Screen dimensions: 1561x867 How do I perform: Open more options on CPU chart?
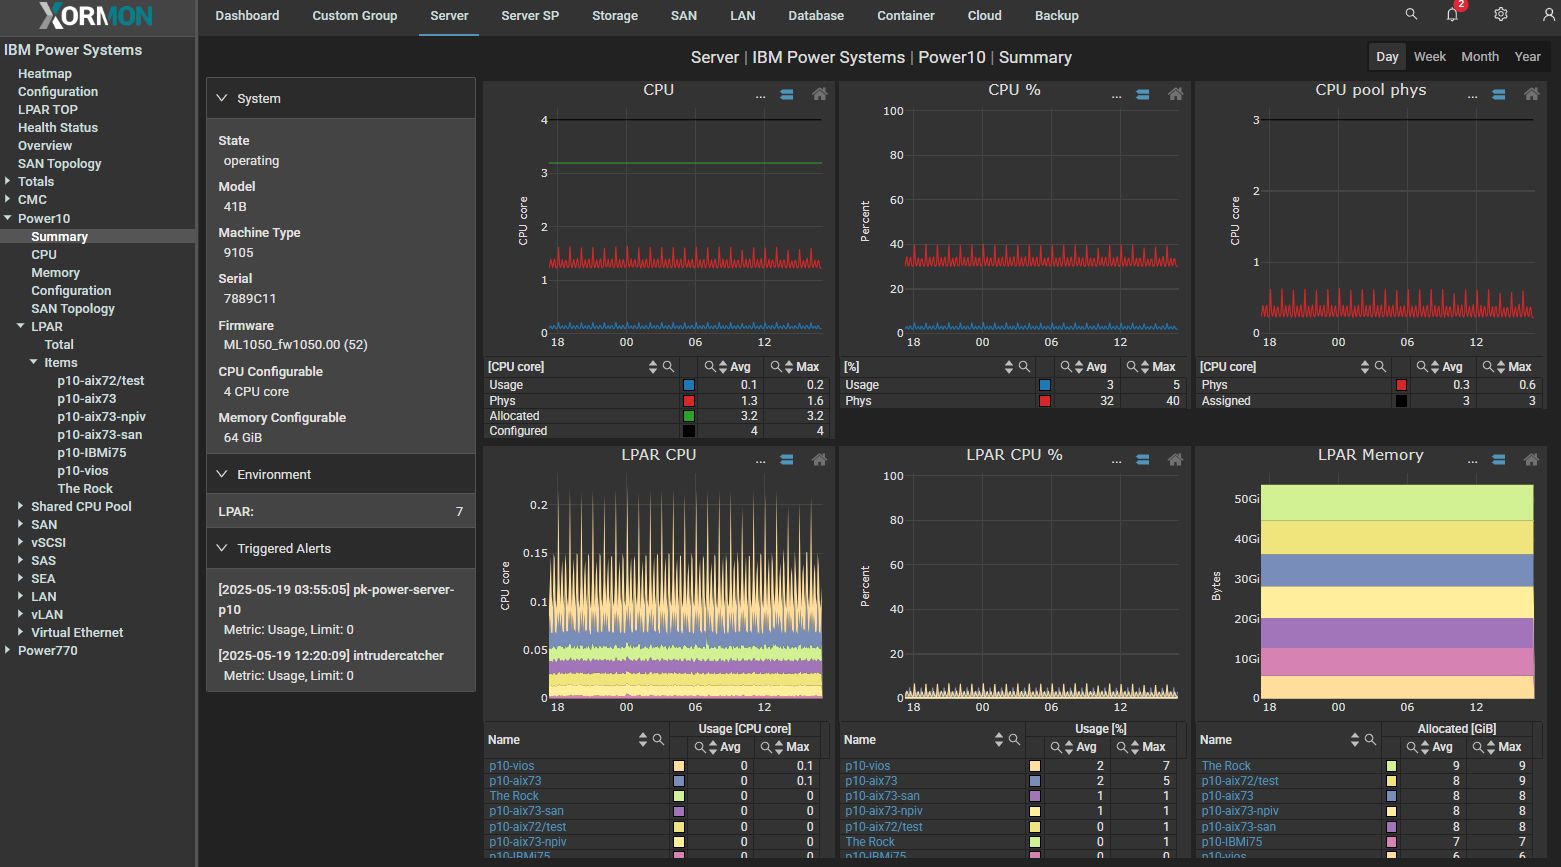pyautogui.click(x=761, y=95)
